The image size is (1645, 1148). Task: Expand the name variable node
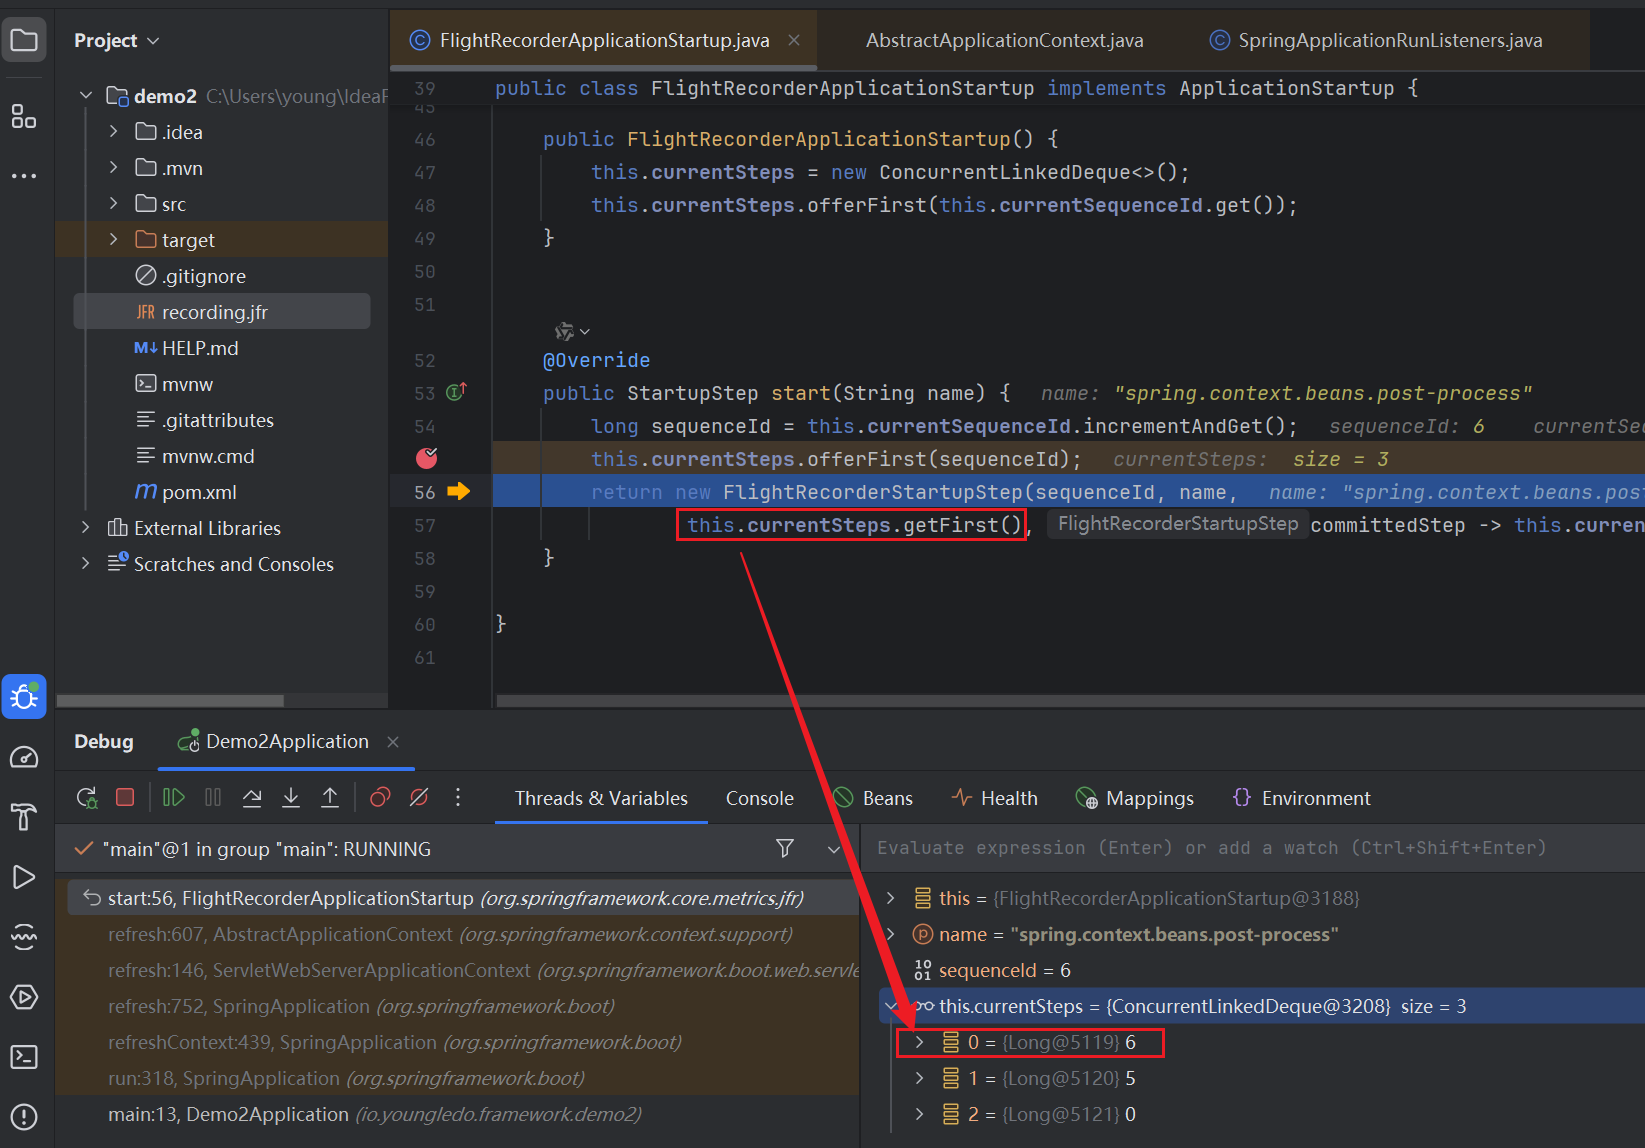coord(891,934)
